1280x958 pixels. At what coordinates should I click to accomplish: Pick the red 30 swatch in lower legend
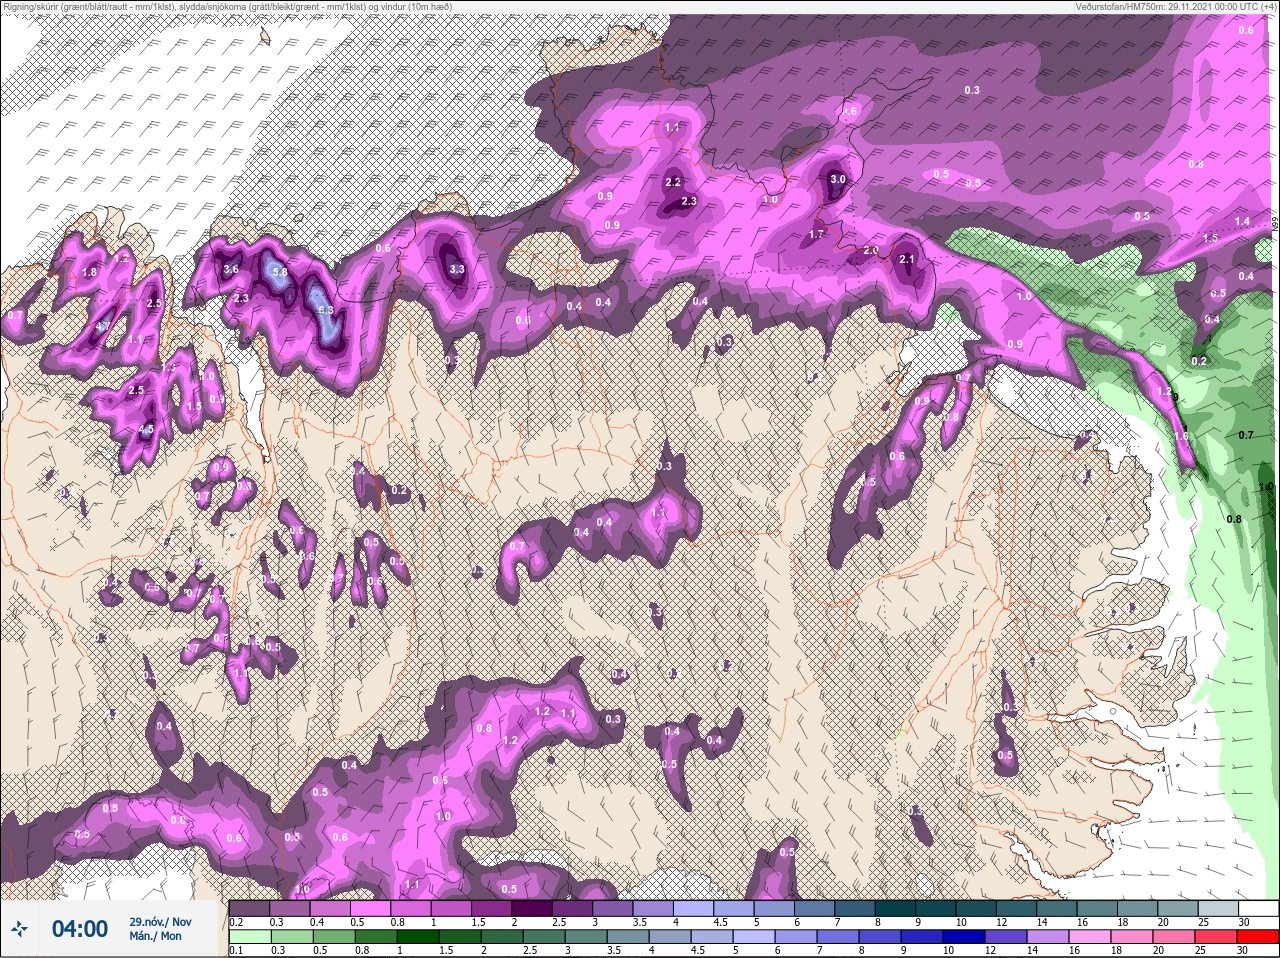[x=1258, y=938]
